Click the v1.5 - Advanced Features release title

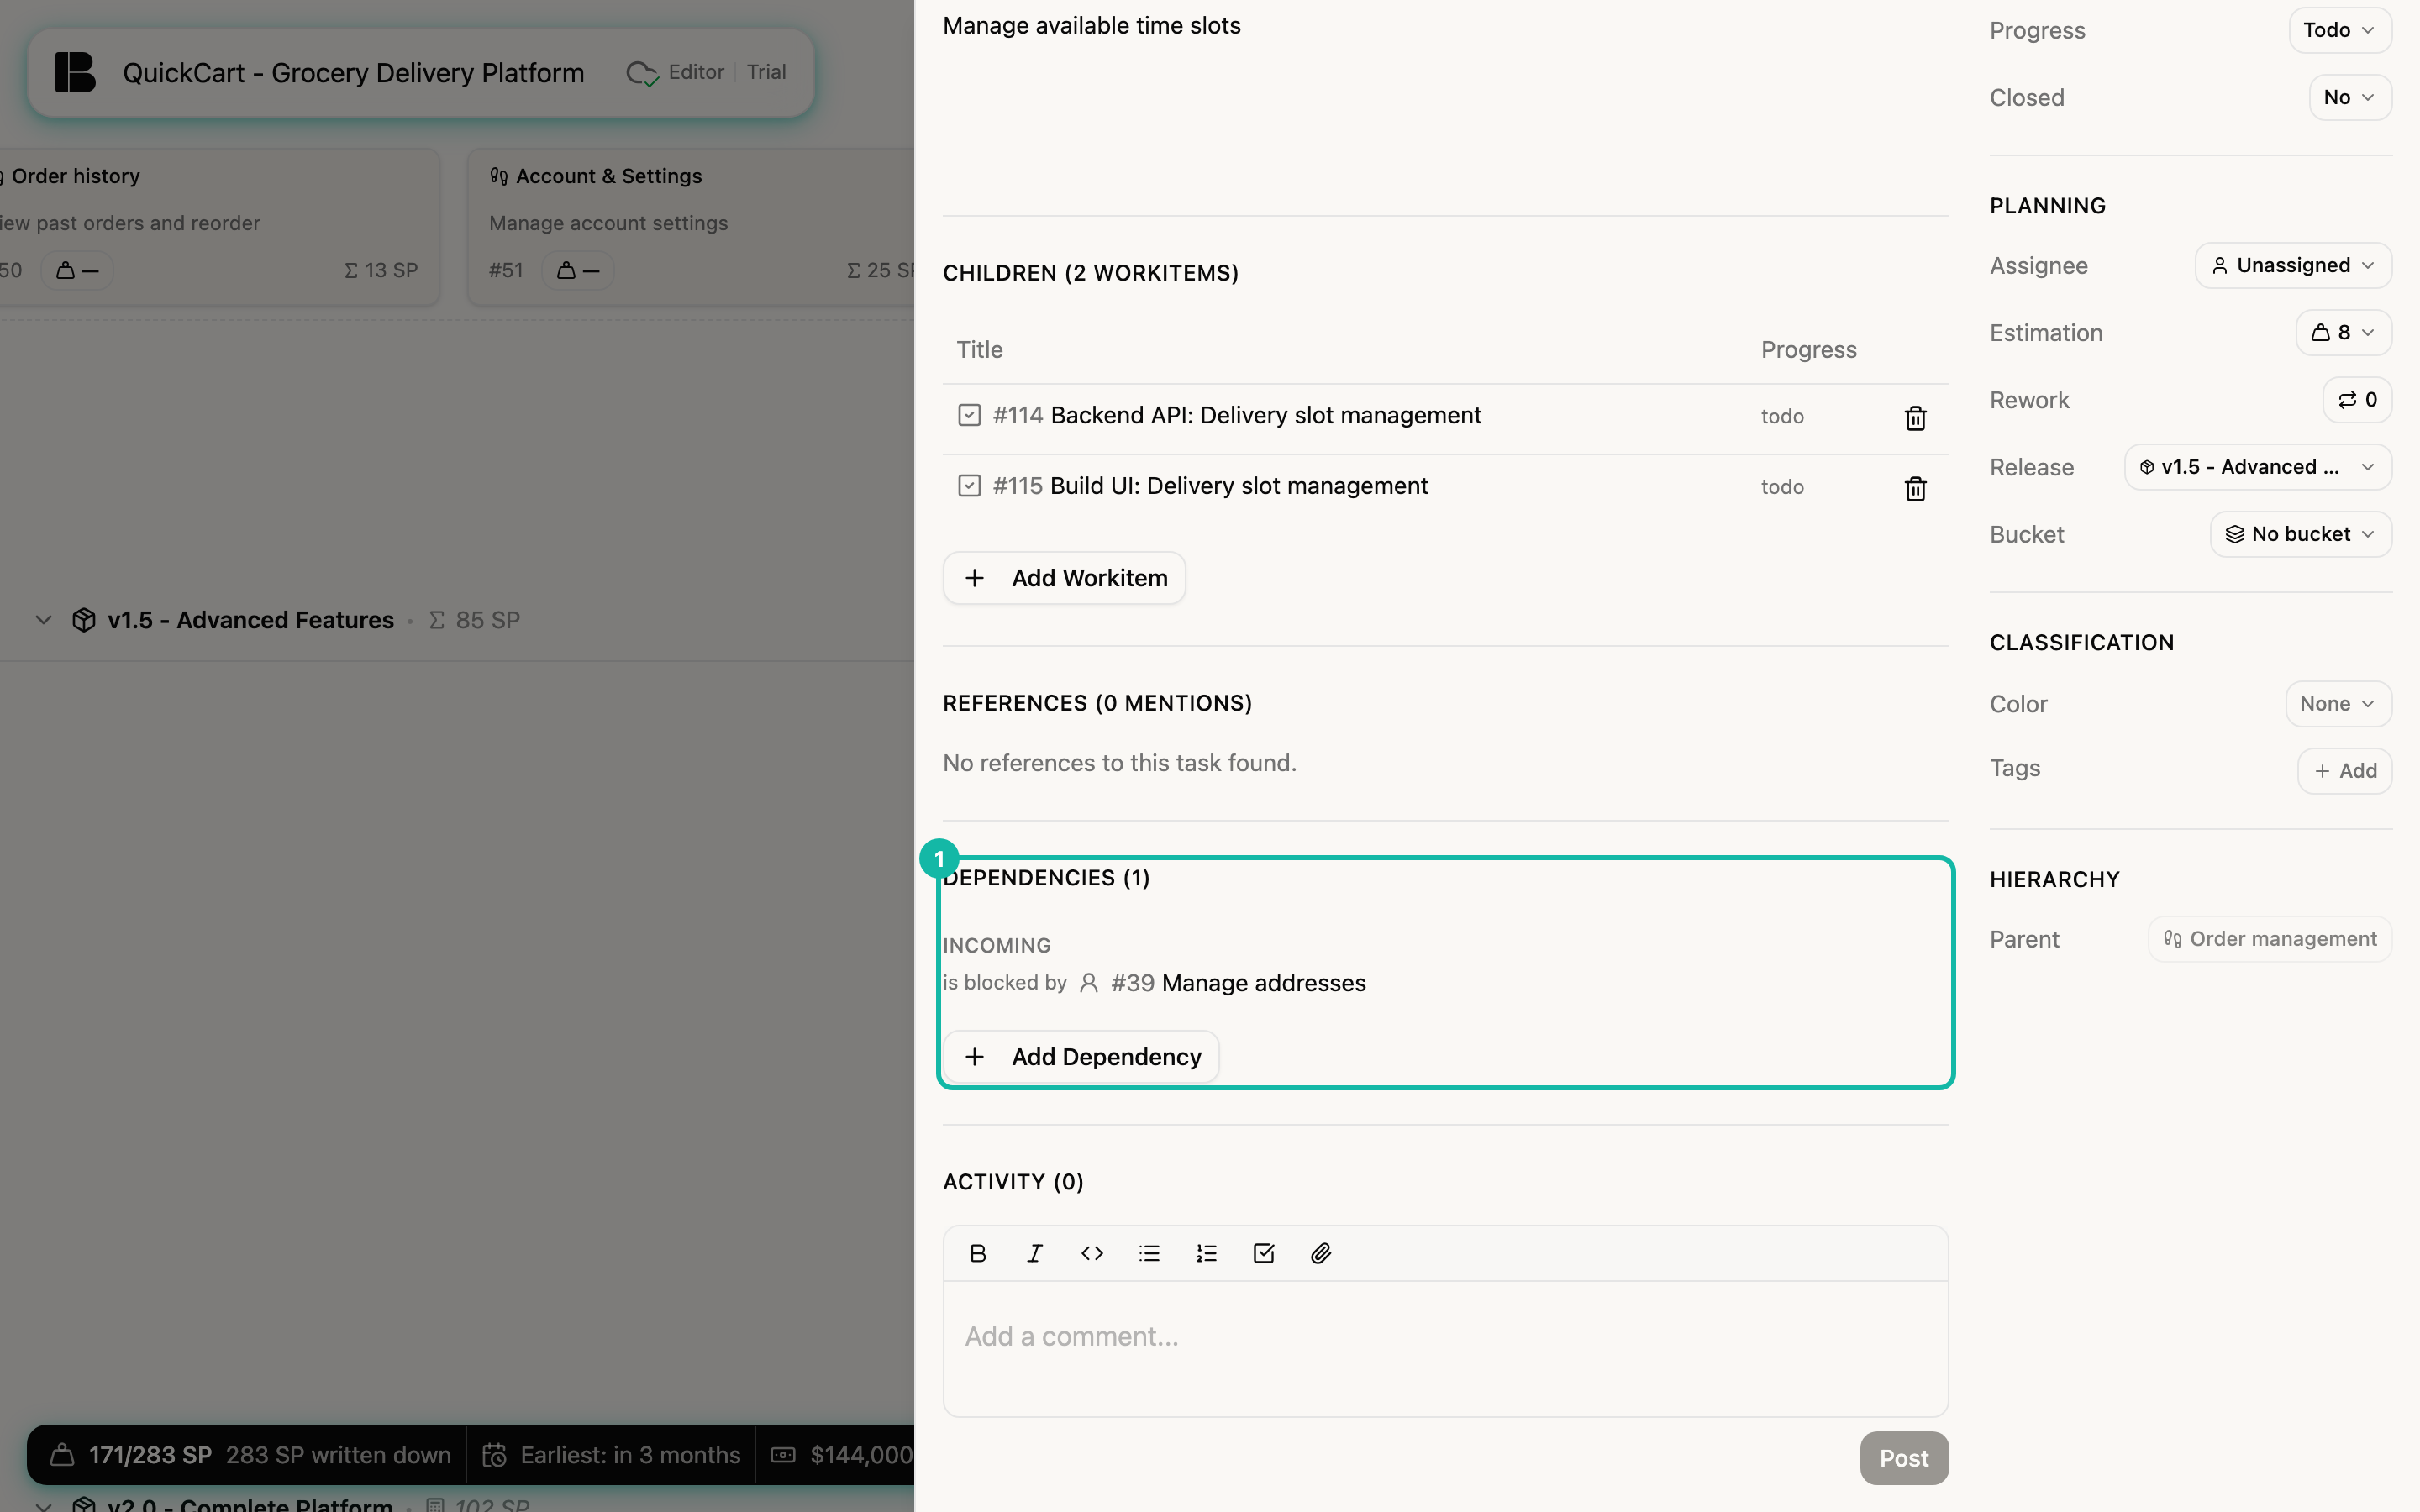tap(250, 620)
